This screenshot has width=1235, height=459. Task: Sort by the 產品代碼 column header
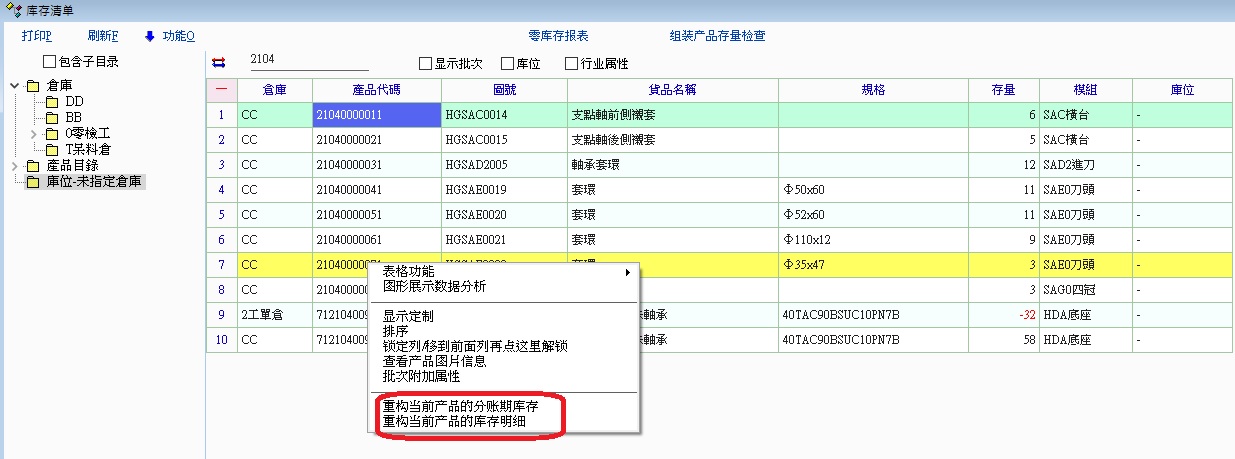[x=377, y=90]
